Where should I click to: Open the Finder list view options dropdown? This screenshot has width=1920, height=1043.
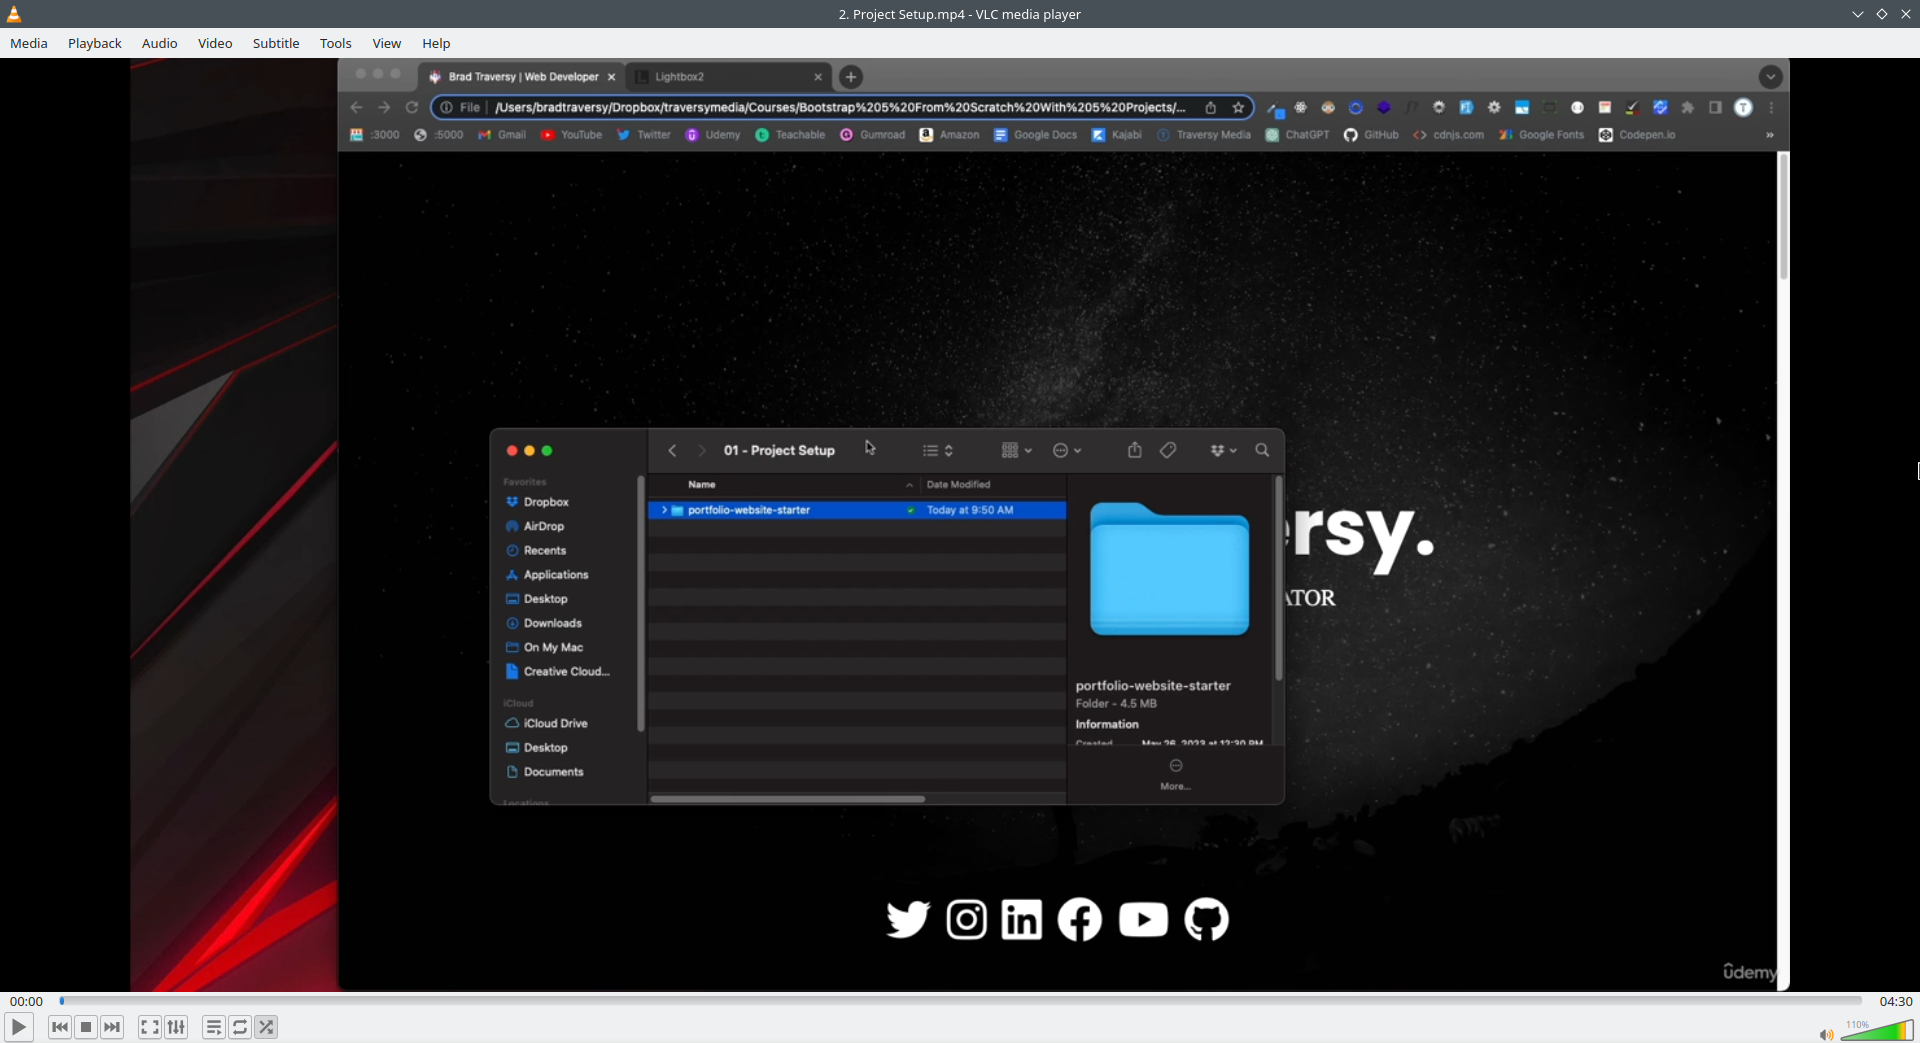pos(938,451)
